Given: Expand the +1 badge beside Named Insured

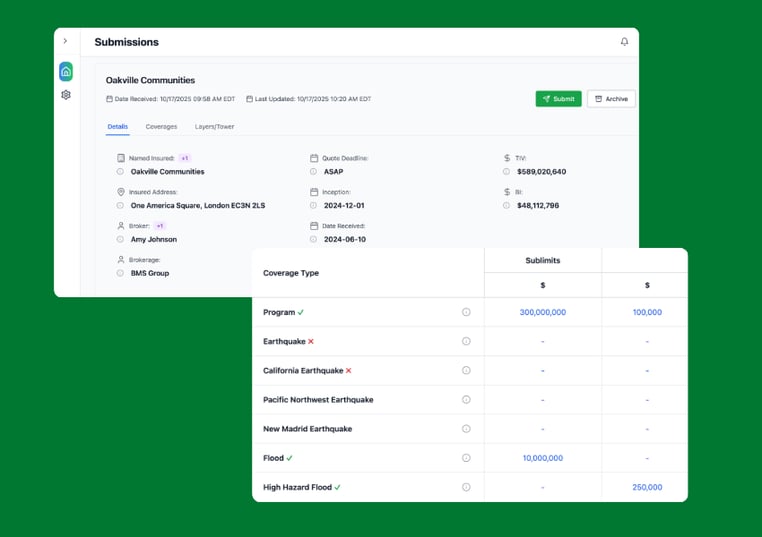Looking at the screenshot, I should coord(185,158).
